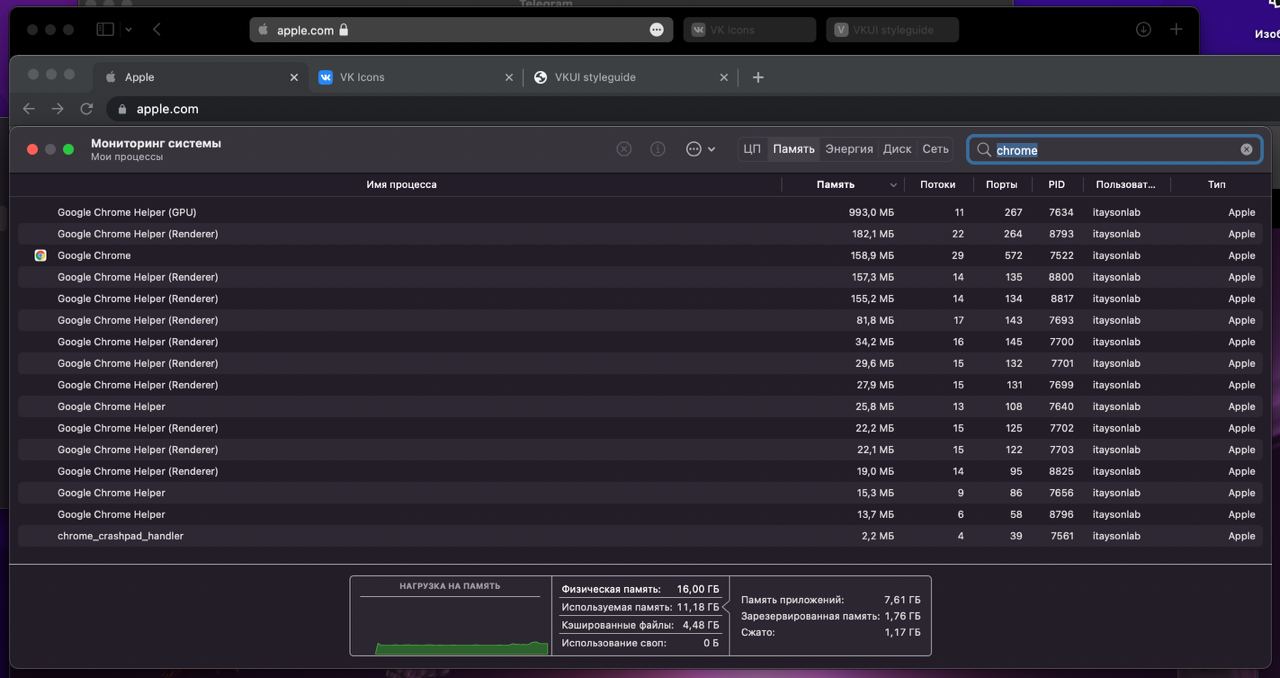1280x678 pixels.
Task: Focus the search field containing chrome
Action: tap(1114, 149)
